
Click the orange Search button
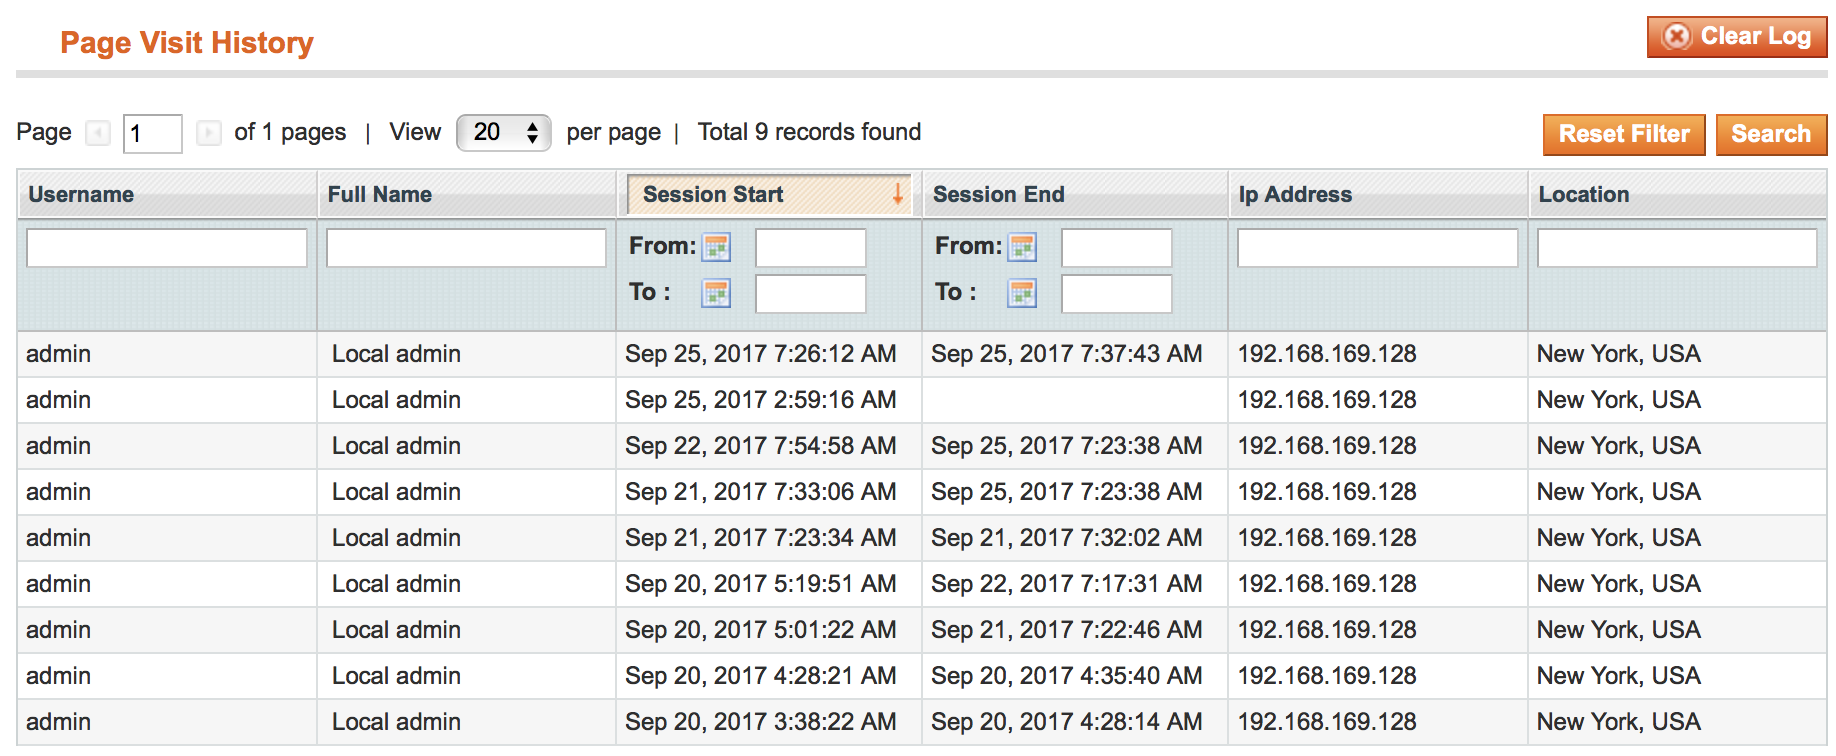click(1770, 134)
